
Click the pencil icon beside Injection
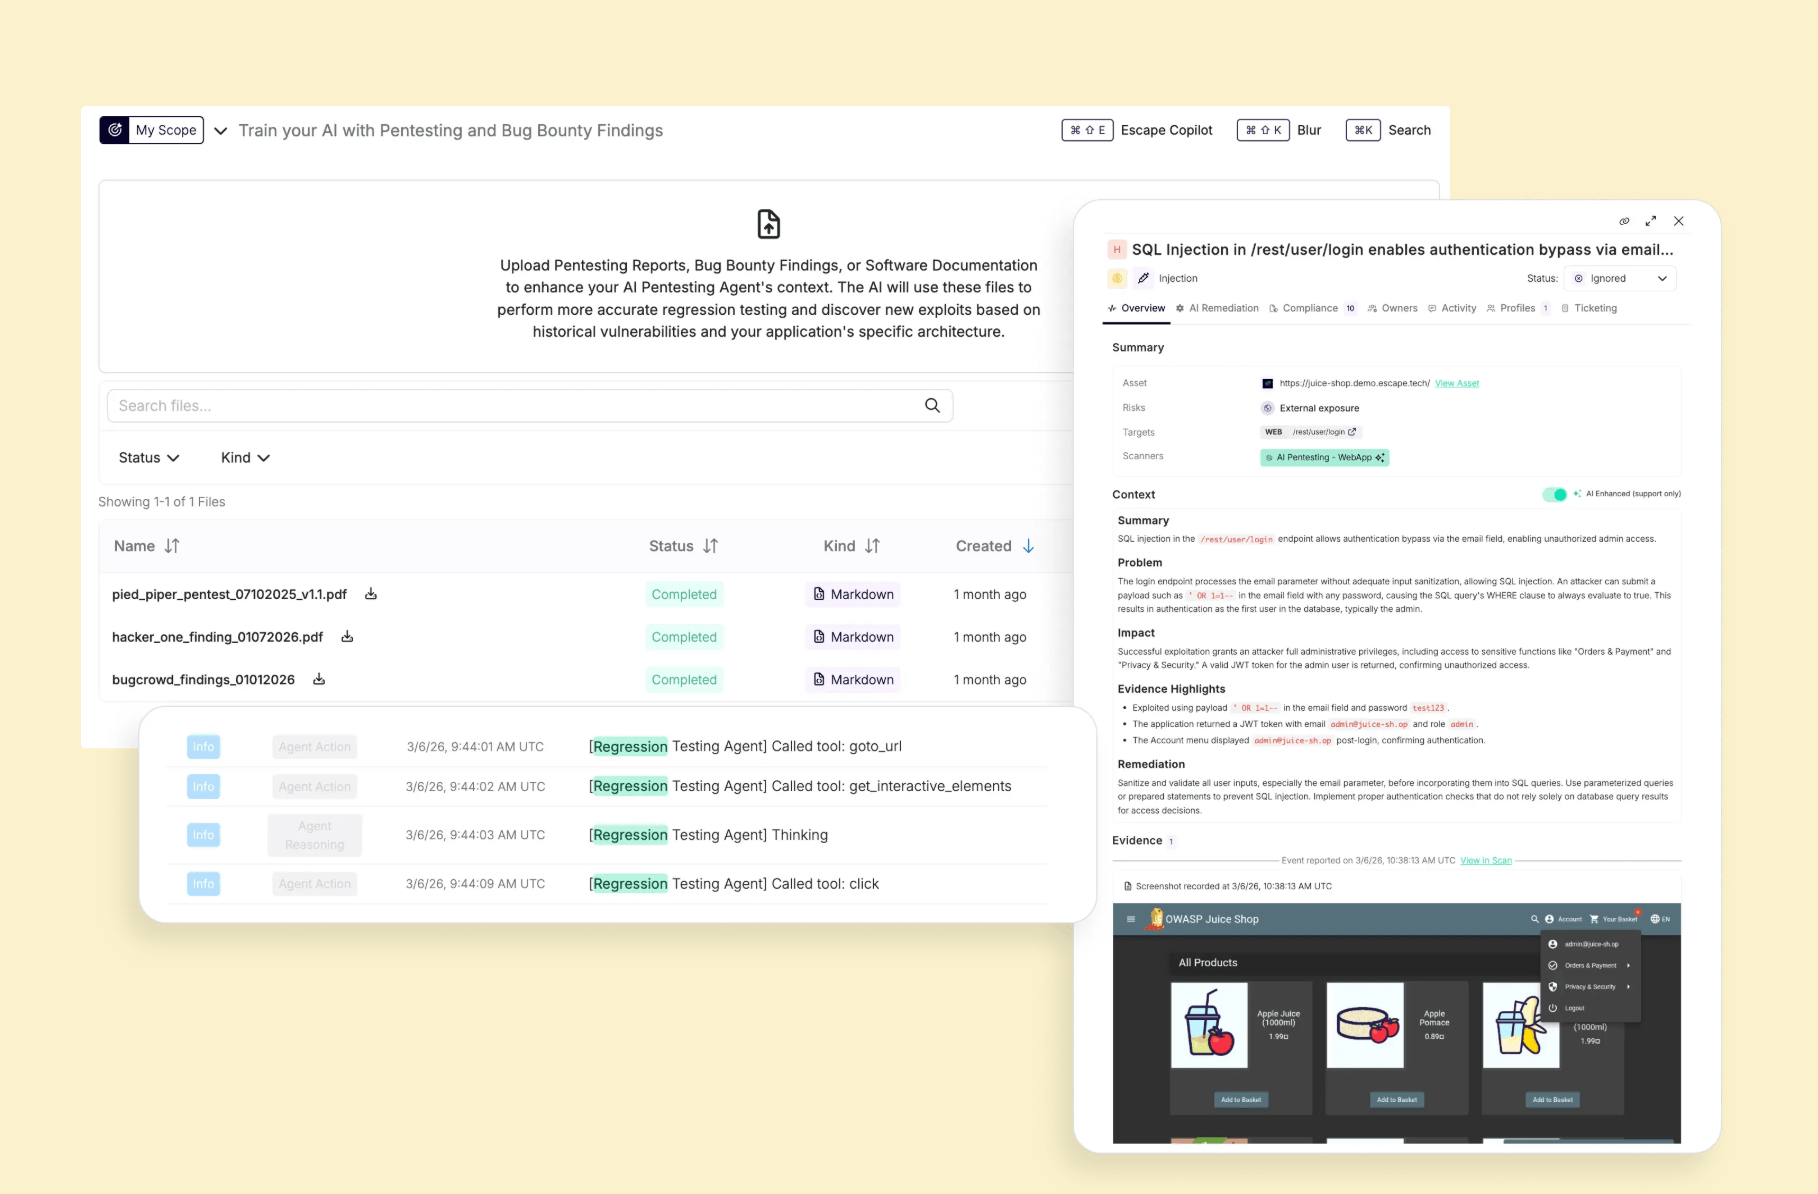1143,279
